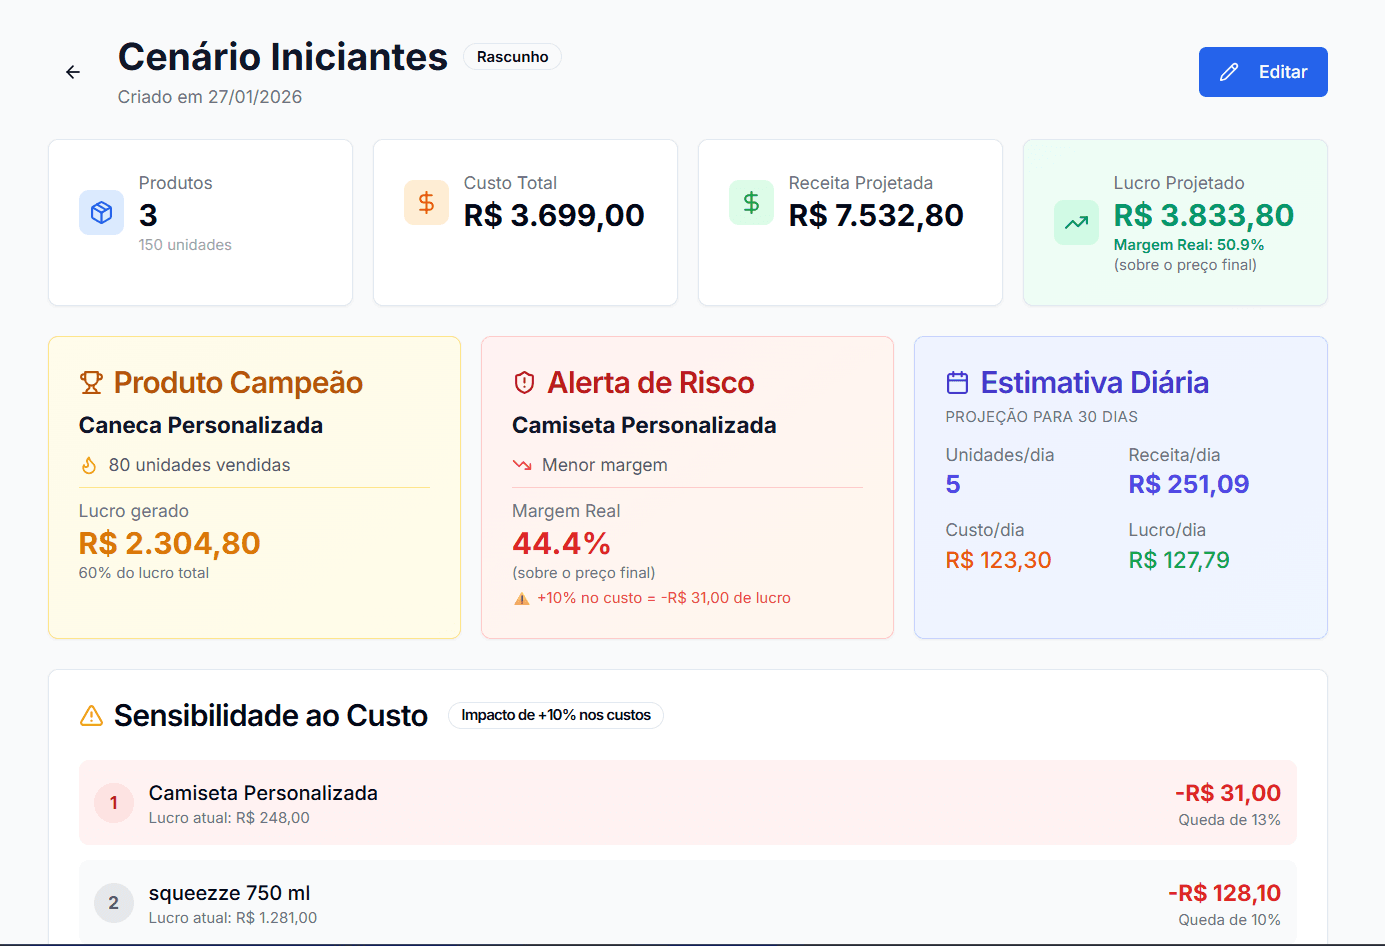Viewport: 1385px width, 946px height.
Task: Click the trophy icon next to Produto Campeão
Action: [x=91, y=382]
